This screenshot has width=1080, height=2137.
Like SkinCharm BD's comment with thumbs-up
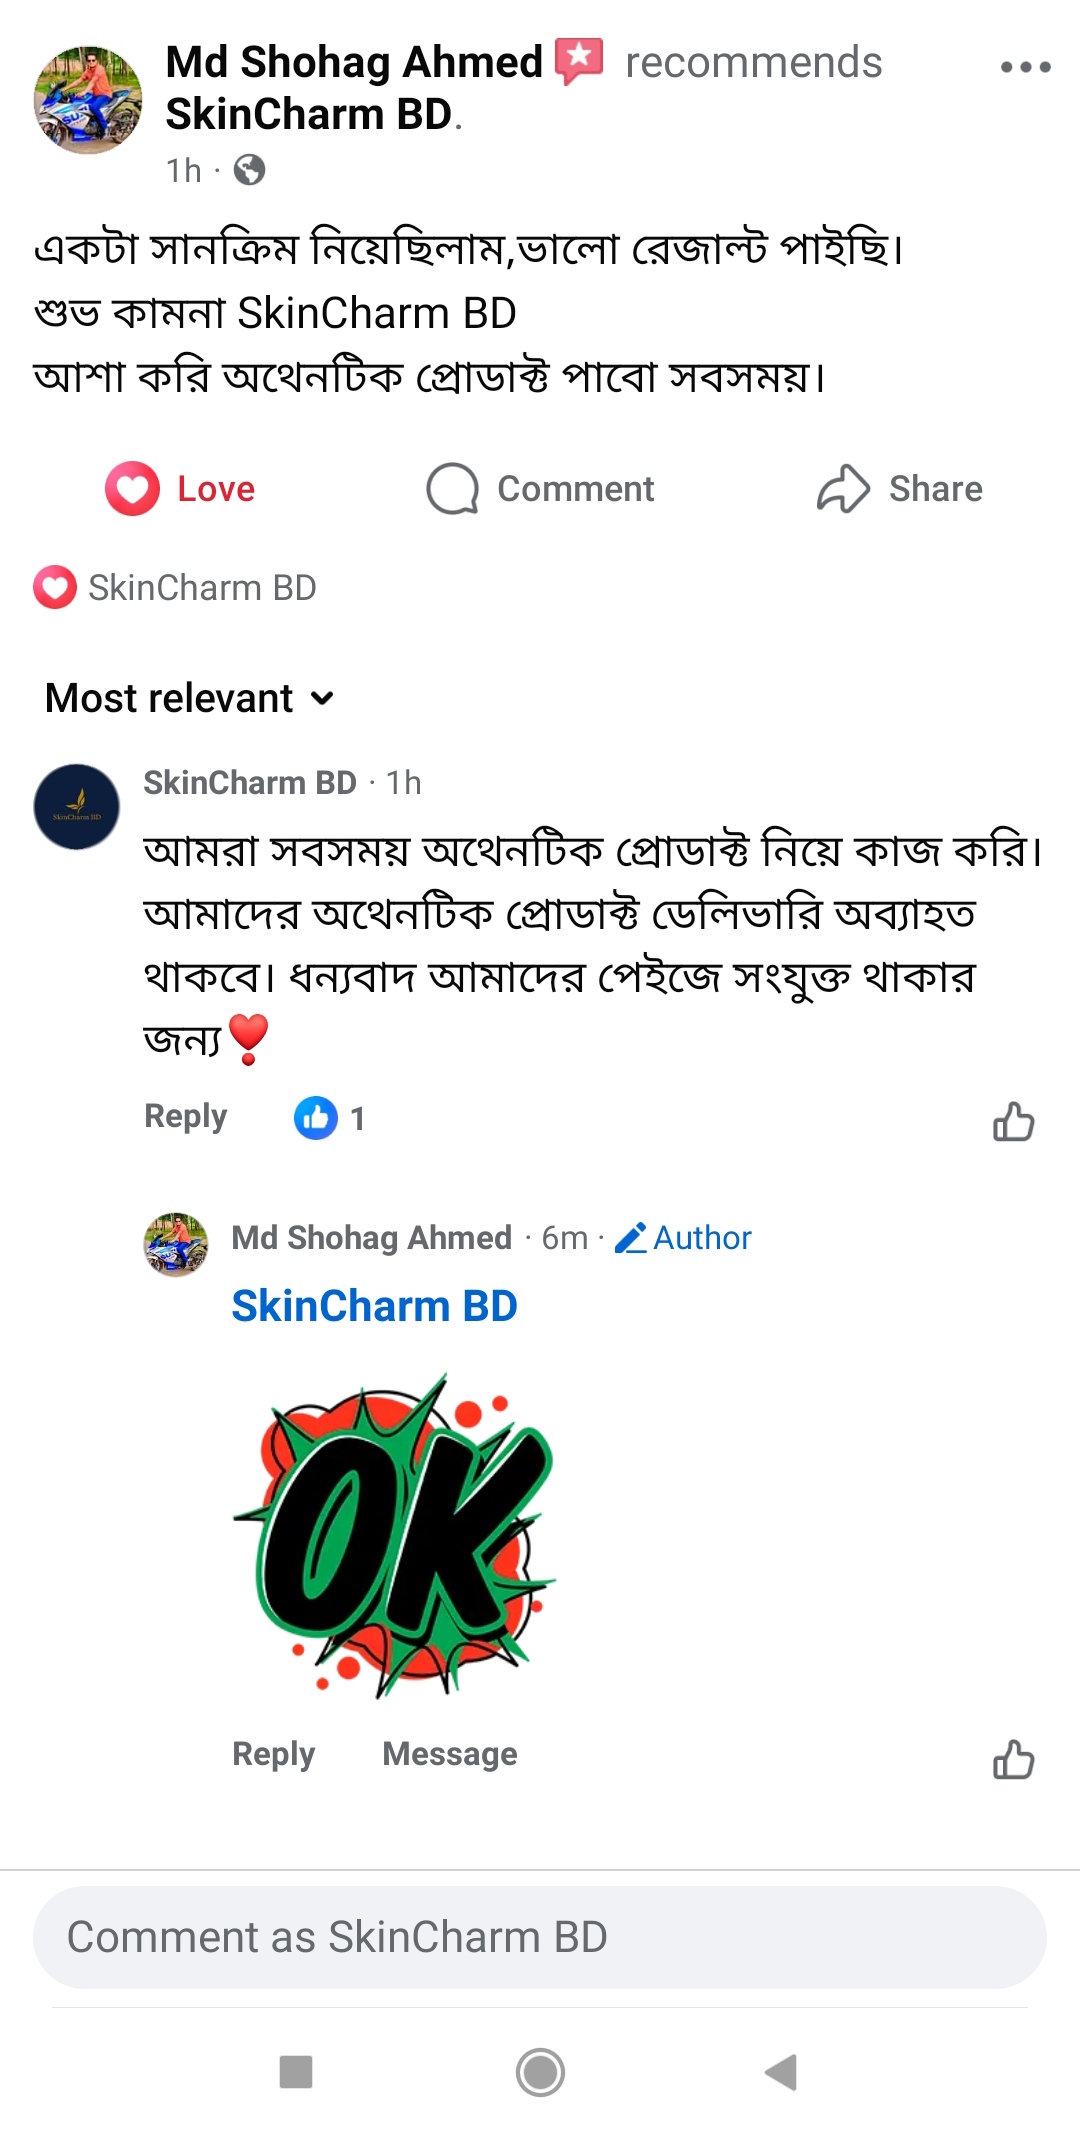(x=1013, y=1121)
